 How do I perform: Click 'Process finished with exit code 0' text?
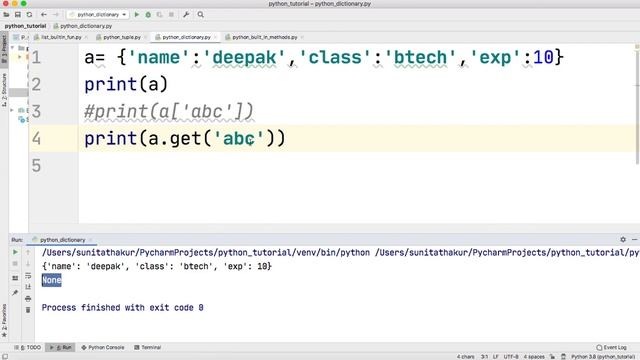click(x=122, y=307)
